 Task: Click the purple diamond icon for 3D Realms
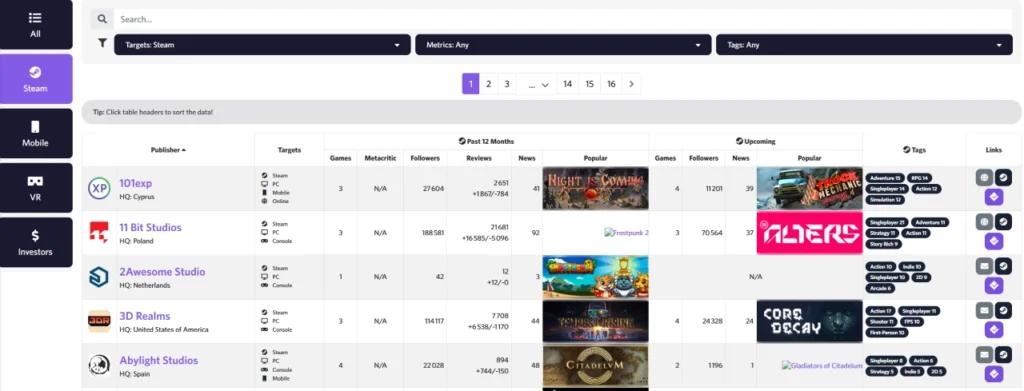(993, 330)
